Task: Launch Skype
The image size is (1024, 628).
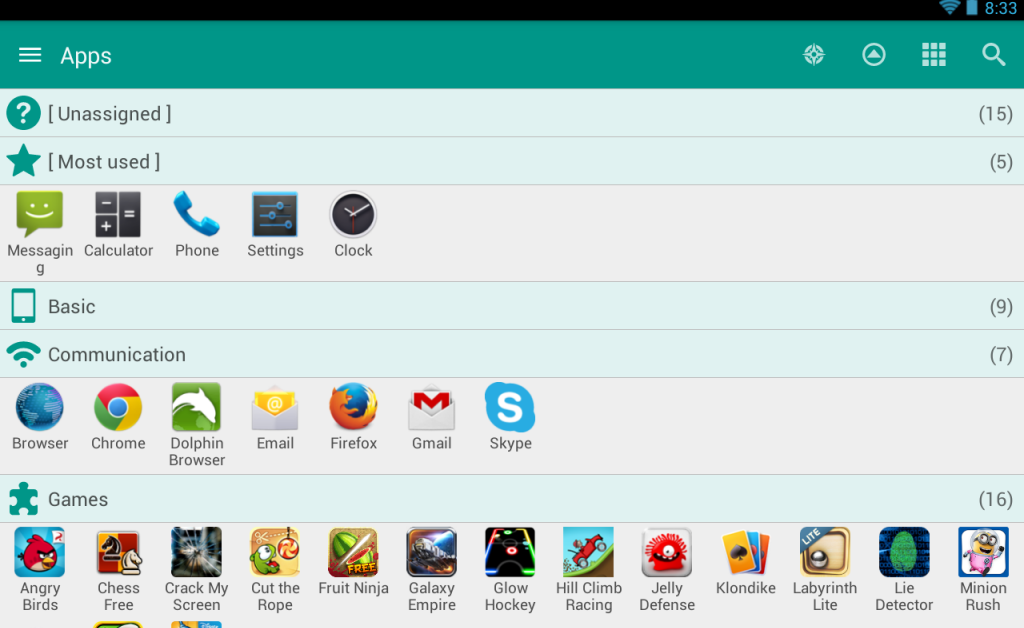Action: tap(510, 417)
